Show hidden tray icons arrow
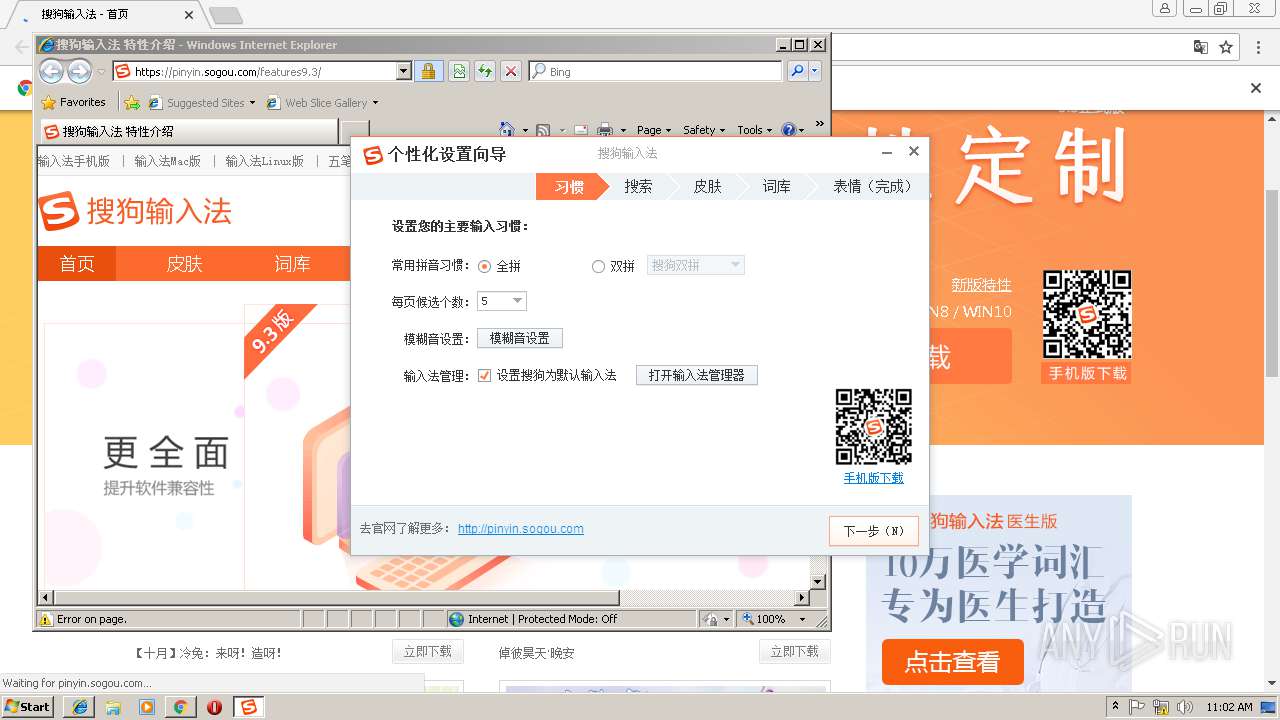The width and height of the screenshot is (1280, 720). 1116,706
